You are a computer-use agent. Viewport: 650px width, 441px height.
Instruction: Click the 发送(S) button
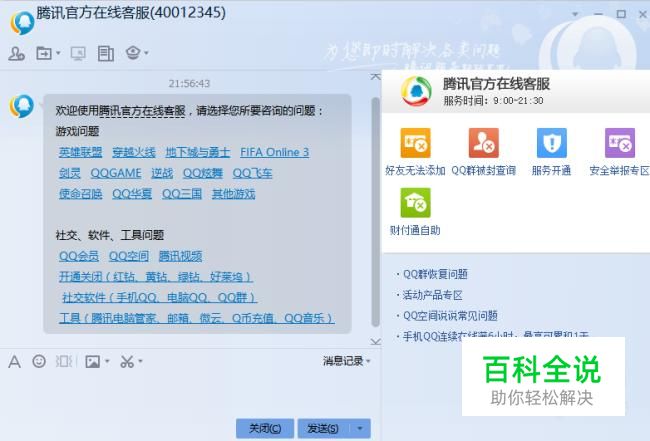click(323, 429)
